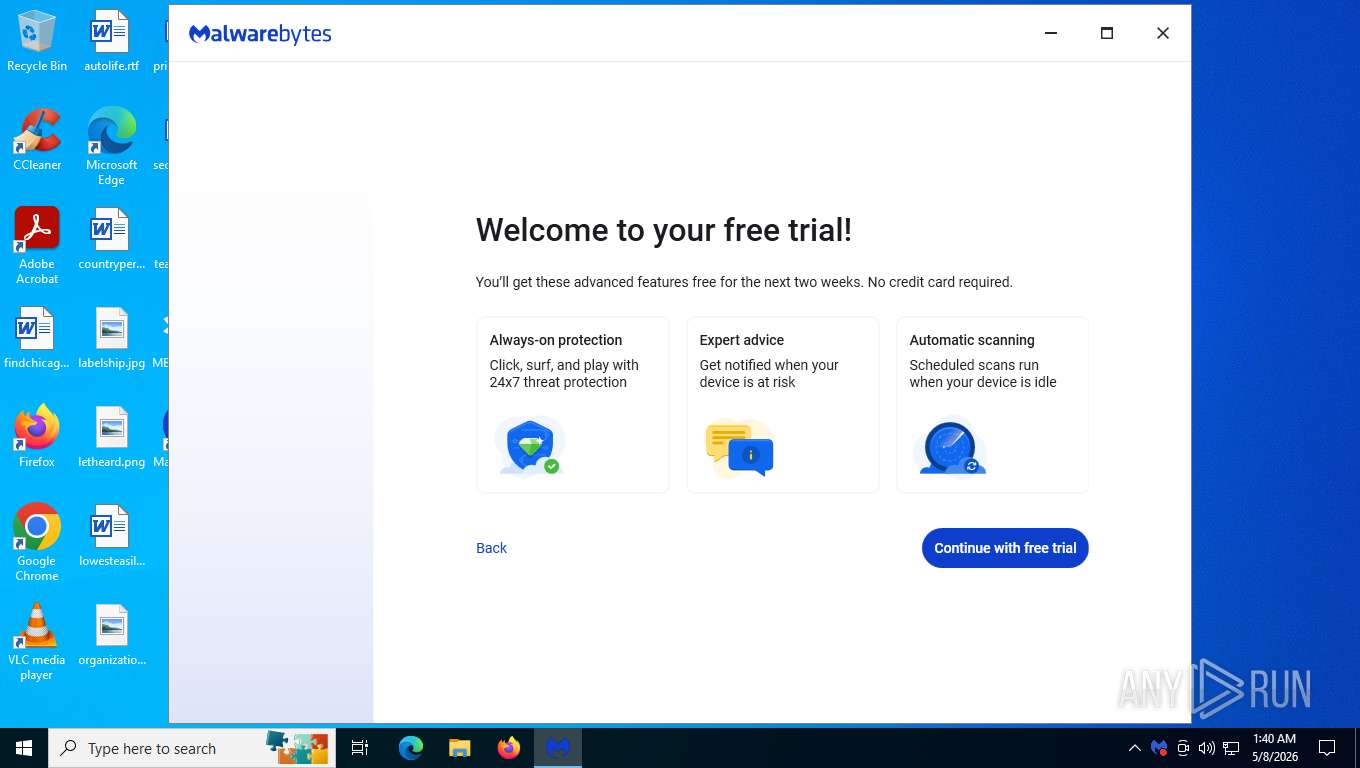The width and height of the screenshot is (1360, 768).
Task: Click the 'No credit card required' description line
Action: (744, 282)
